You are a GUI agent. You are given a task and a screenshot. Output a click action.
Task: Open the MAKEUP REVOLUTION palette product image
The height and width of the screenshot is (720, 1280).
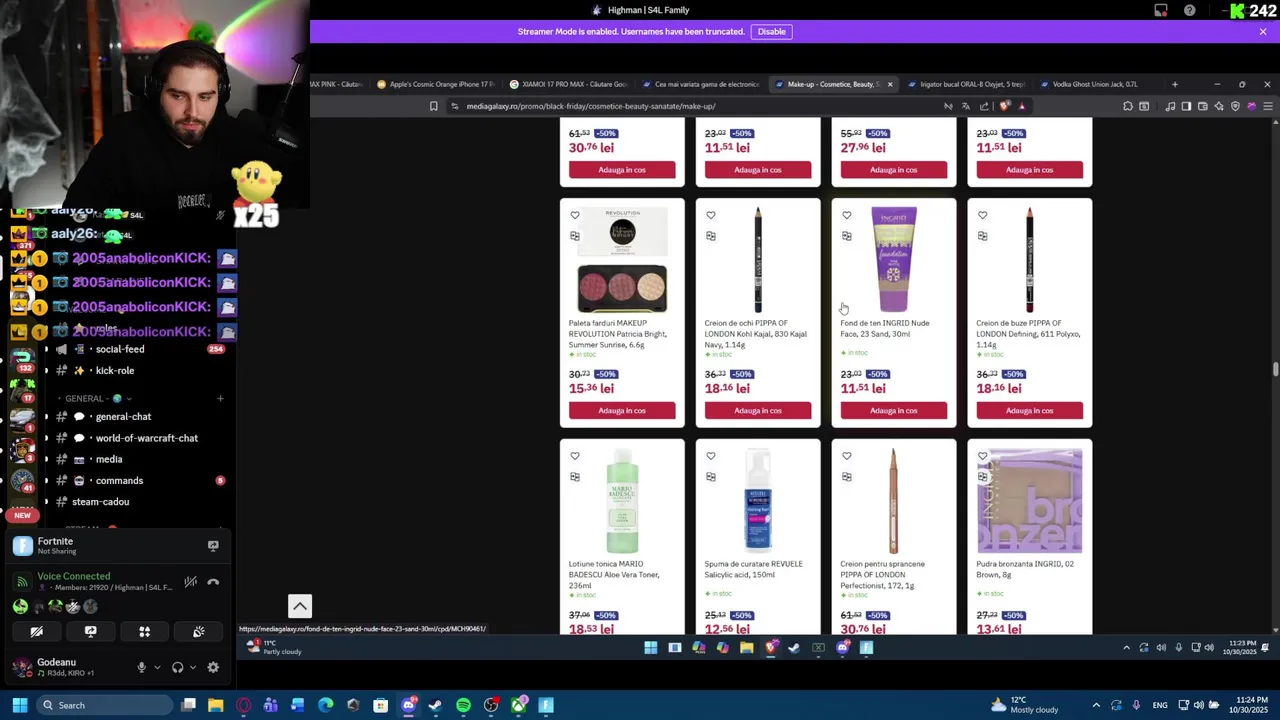[x=622, y=260]
